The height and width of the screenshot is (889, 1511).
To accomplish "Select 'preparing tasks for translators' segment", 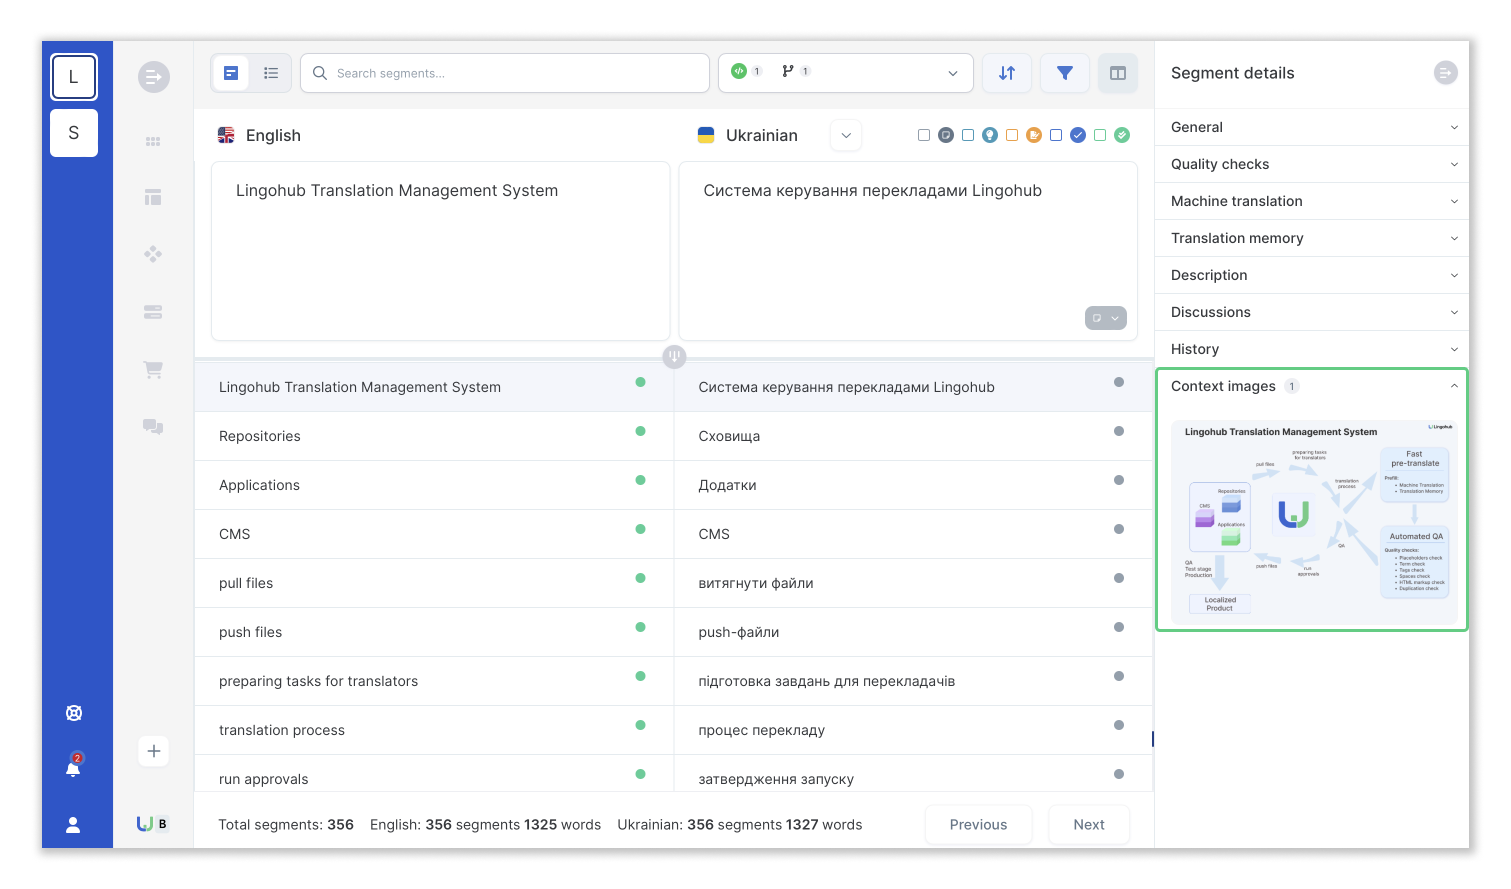I will [434, 681].
